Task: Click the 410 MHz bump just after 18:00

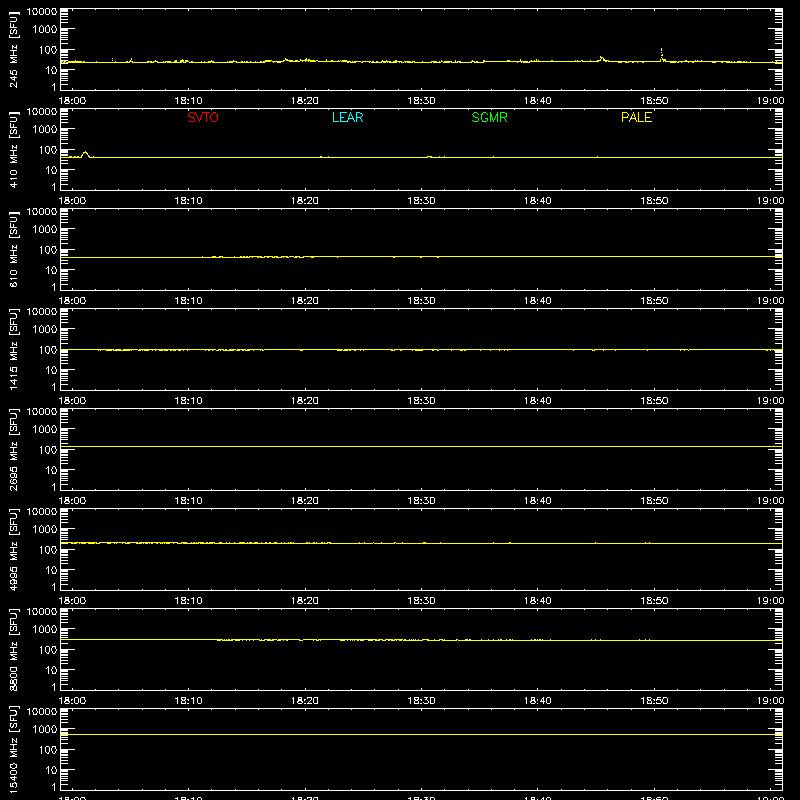Action: point(85,154)
